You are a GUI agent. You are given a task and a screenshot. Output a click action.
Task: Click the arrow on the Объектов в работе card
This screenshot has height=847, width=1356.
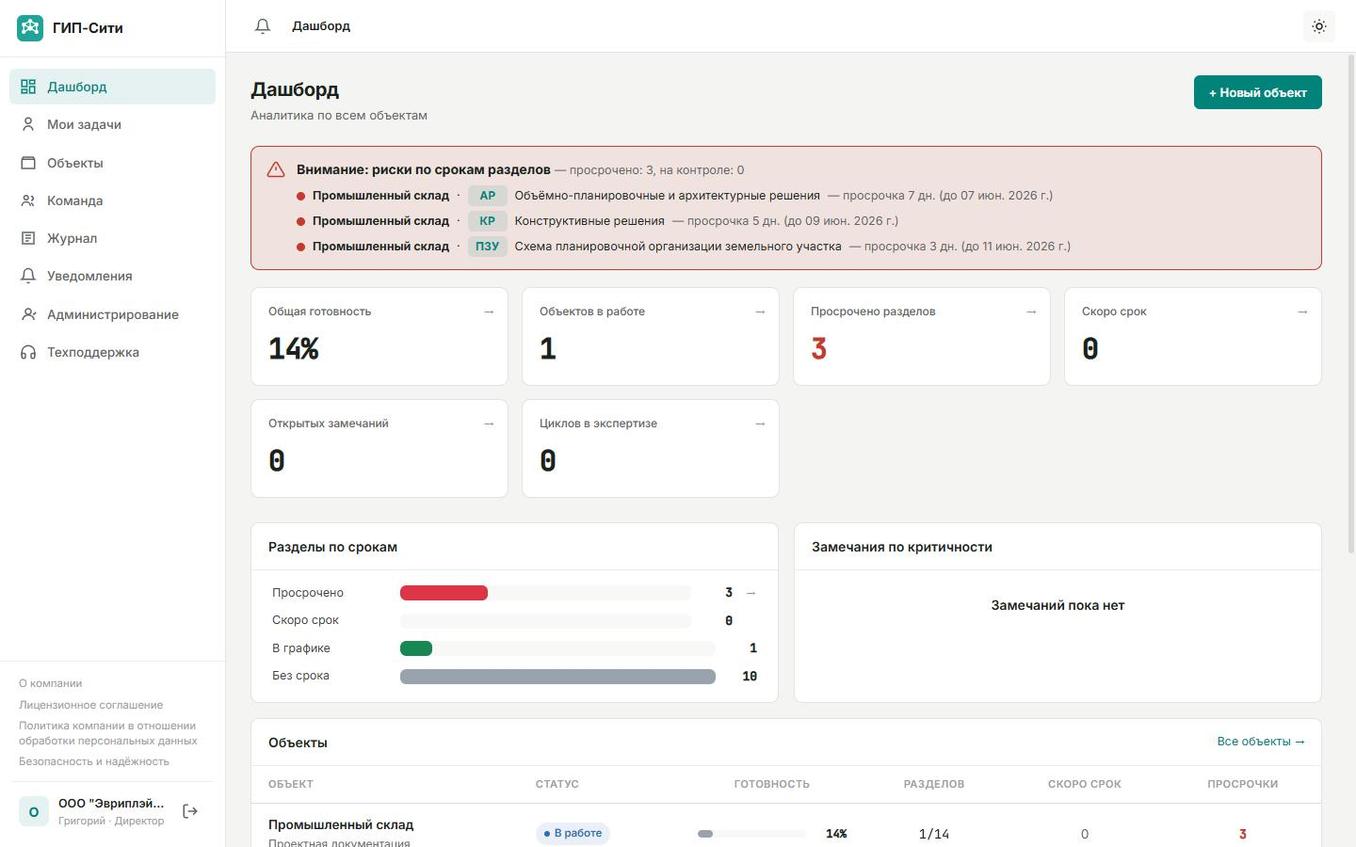pos(760,312)
